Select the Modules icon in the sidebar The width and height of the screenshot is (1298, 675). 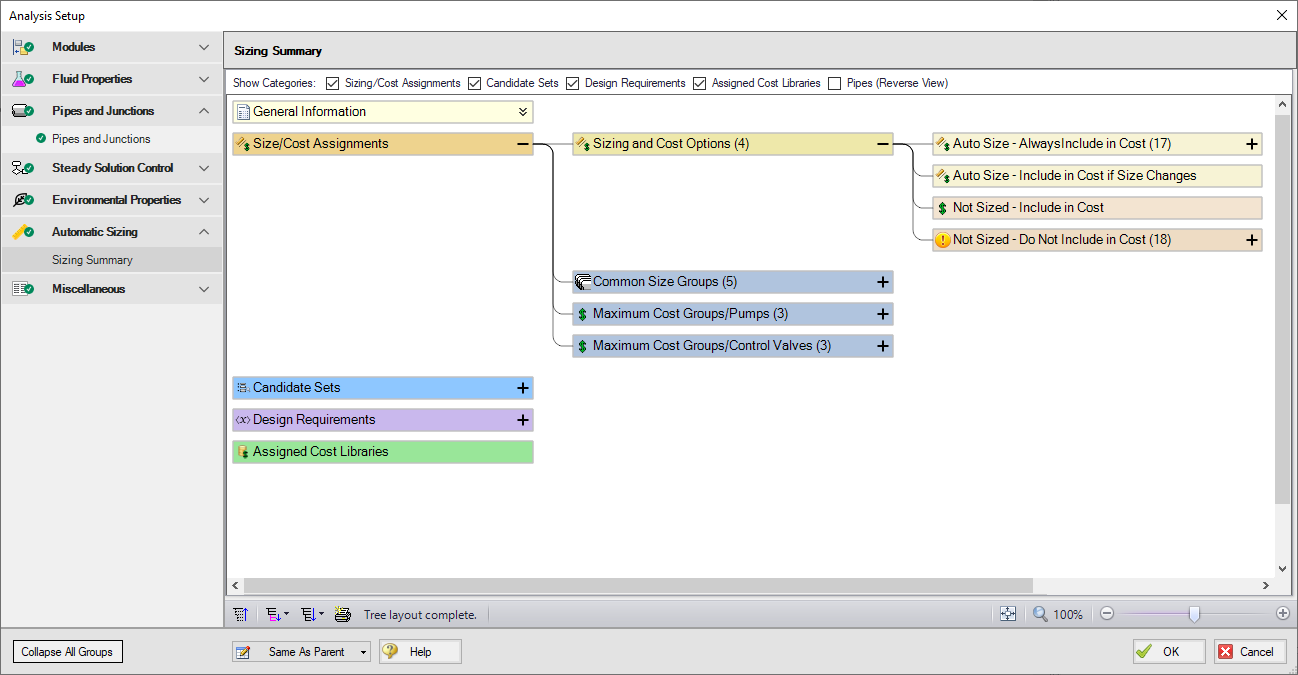22,46
